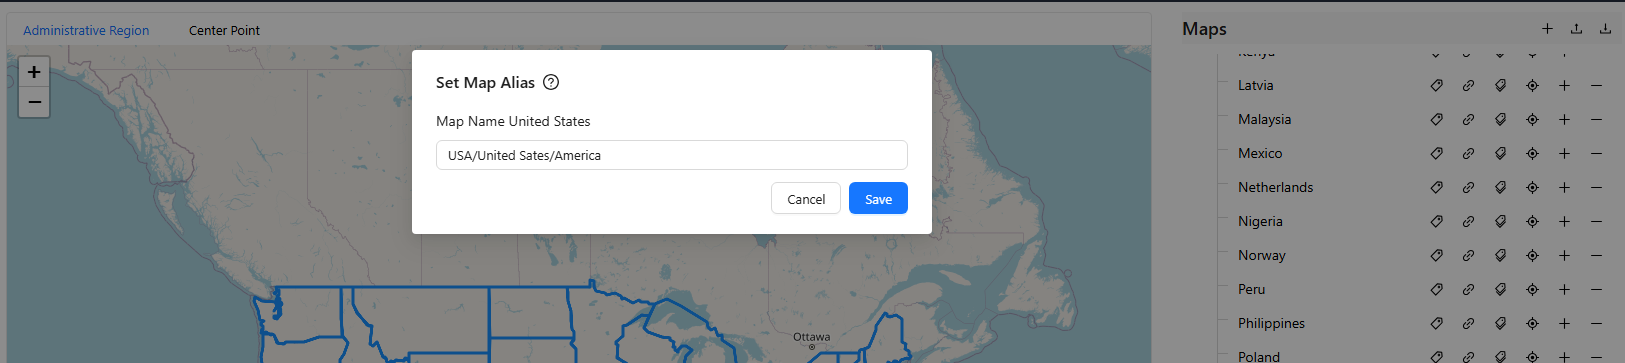This screenshot has width=1625, height=363.
Task: Switch to the Administrative Region tab
Action: [x=86, y=30]
